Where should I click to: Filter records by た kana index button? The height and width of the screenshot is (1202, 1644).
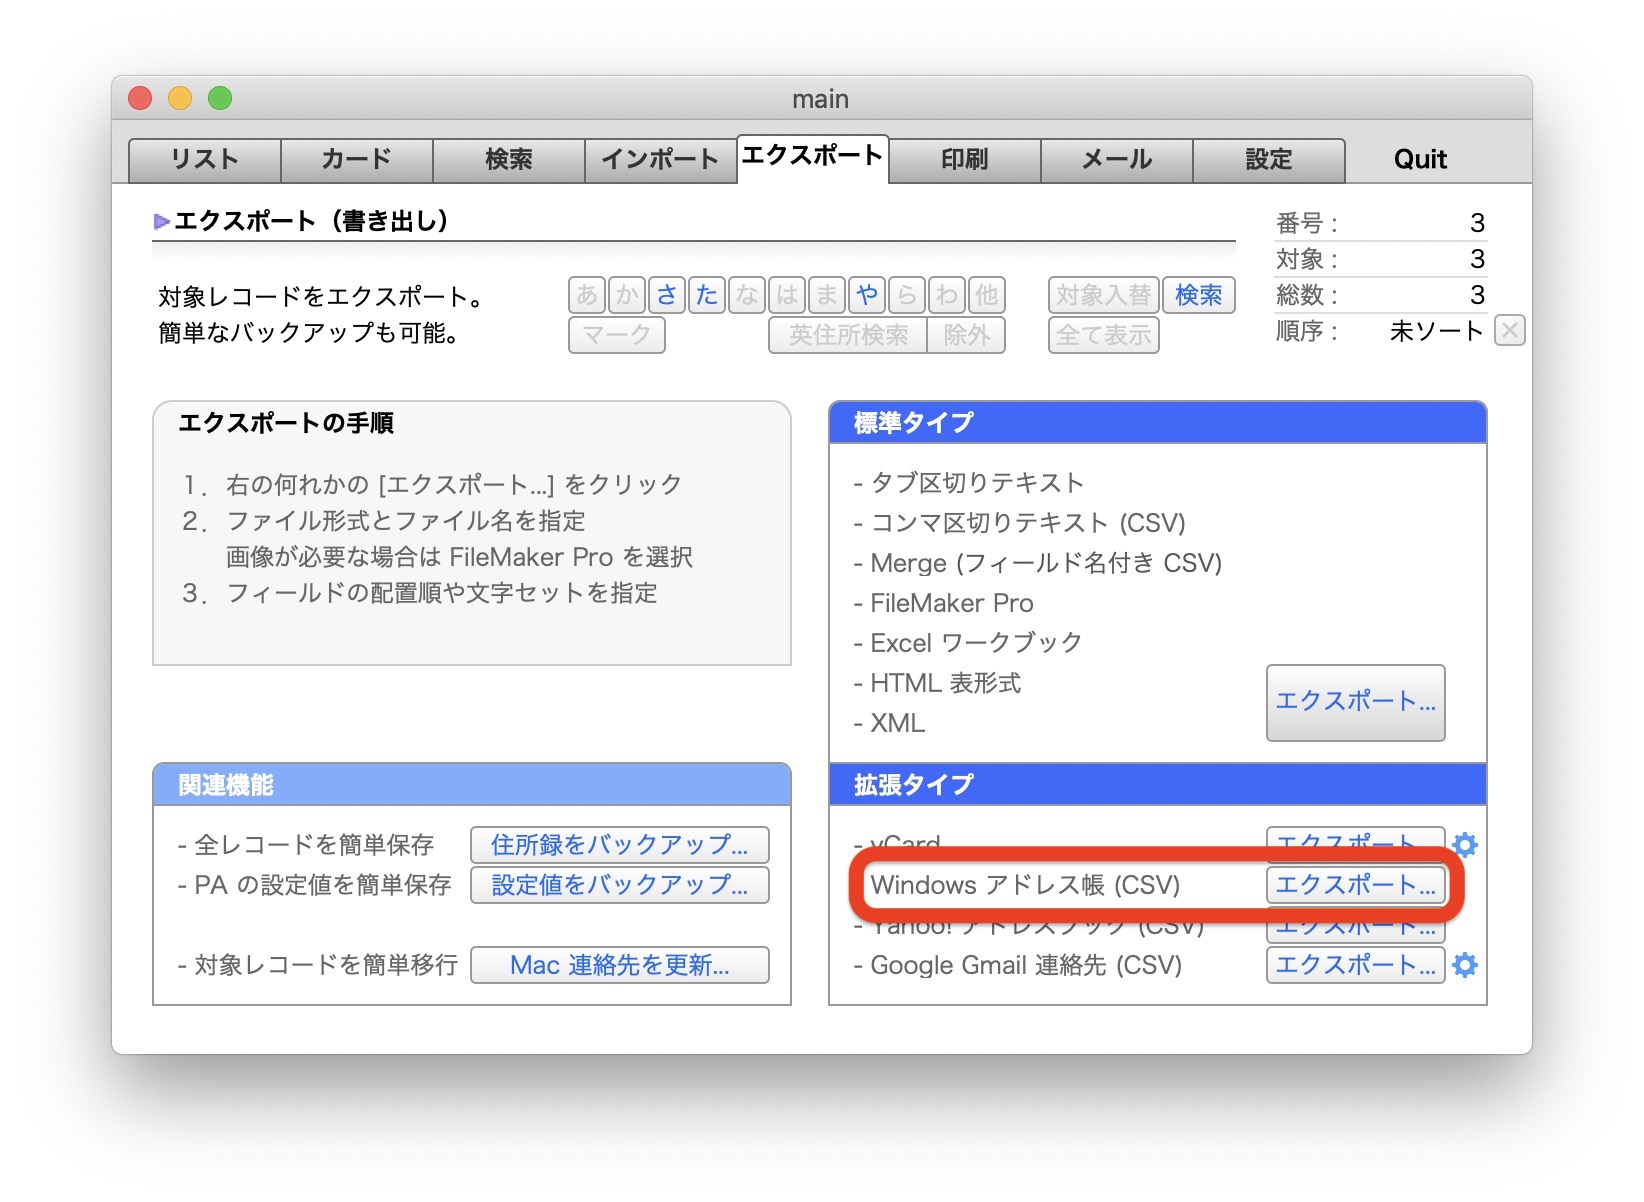click(x=707, y=295)
